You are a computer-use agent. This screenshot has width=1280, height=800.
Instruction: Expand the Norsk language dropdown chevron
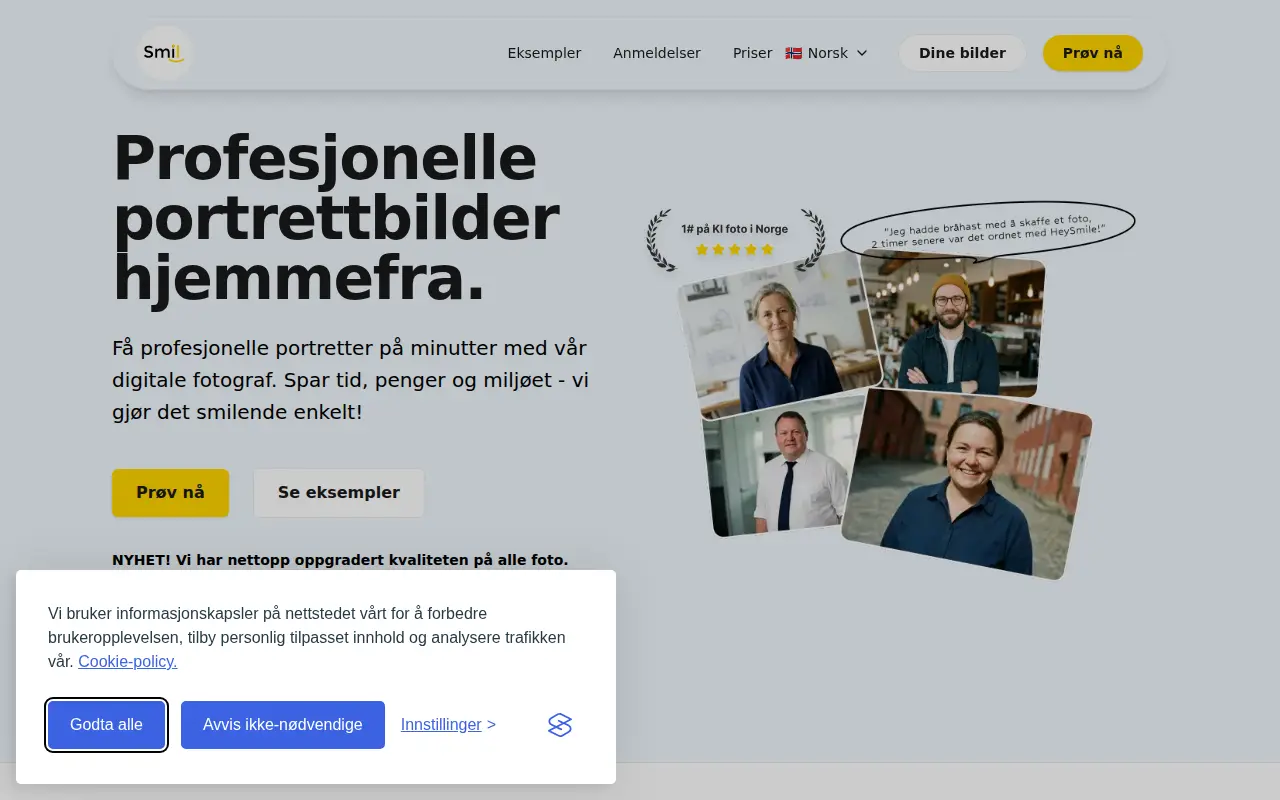(x=862, y=53)
